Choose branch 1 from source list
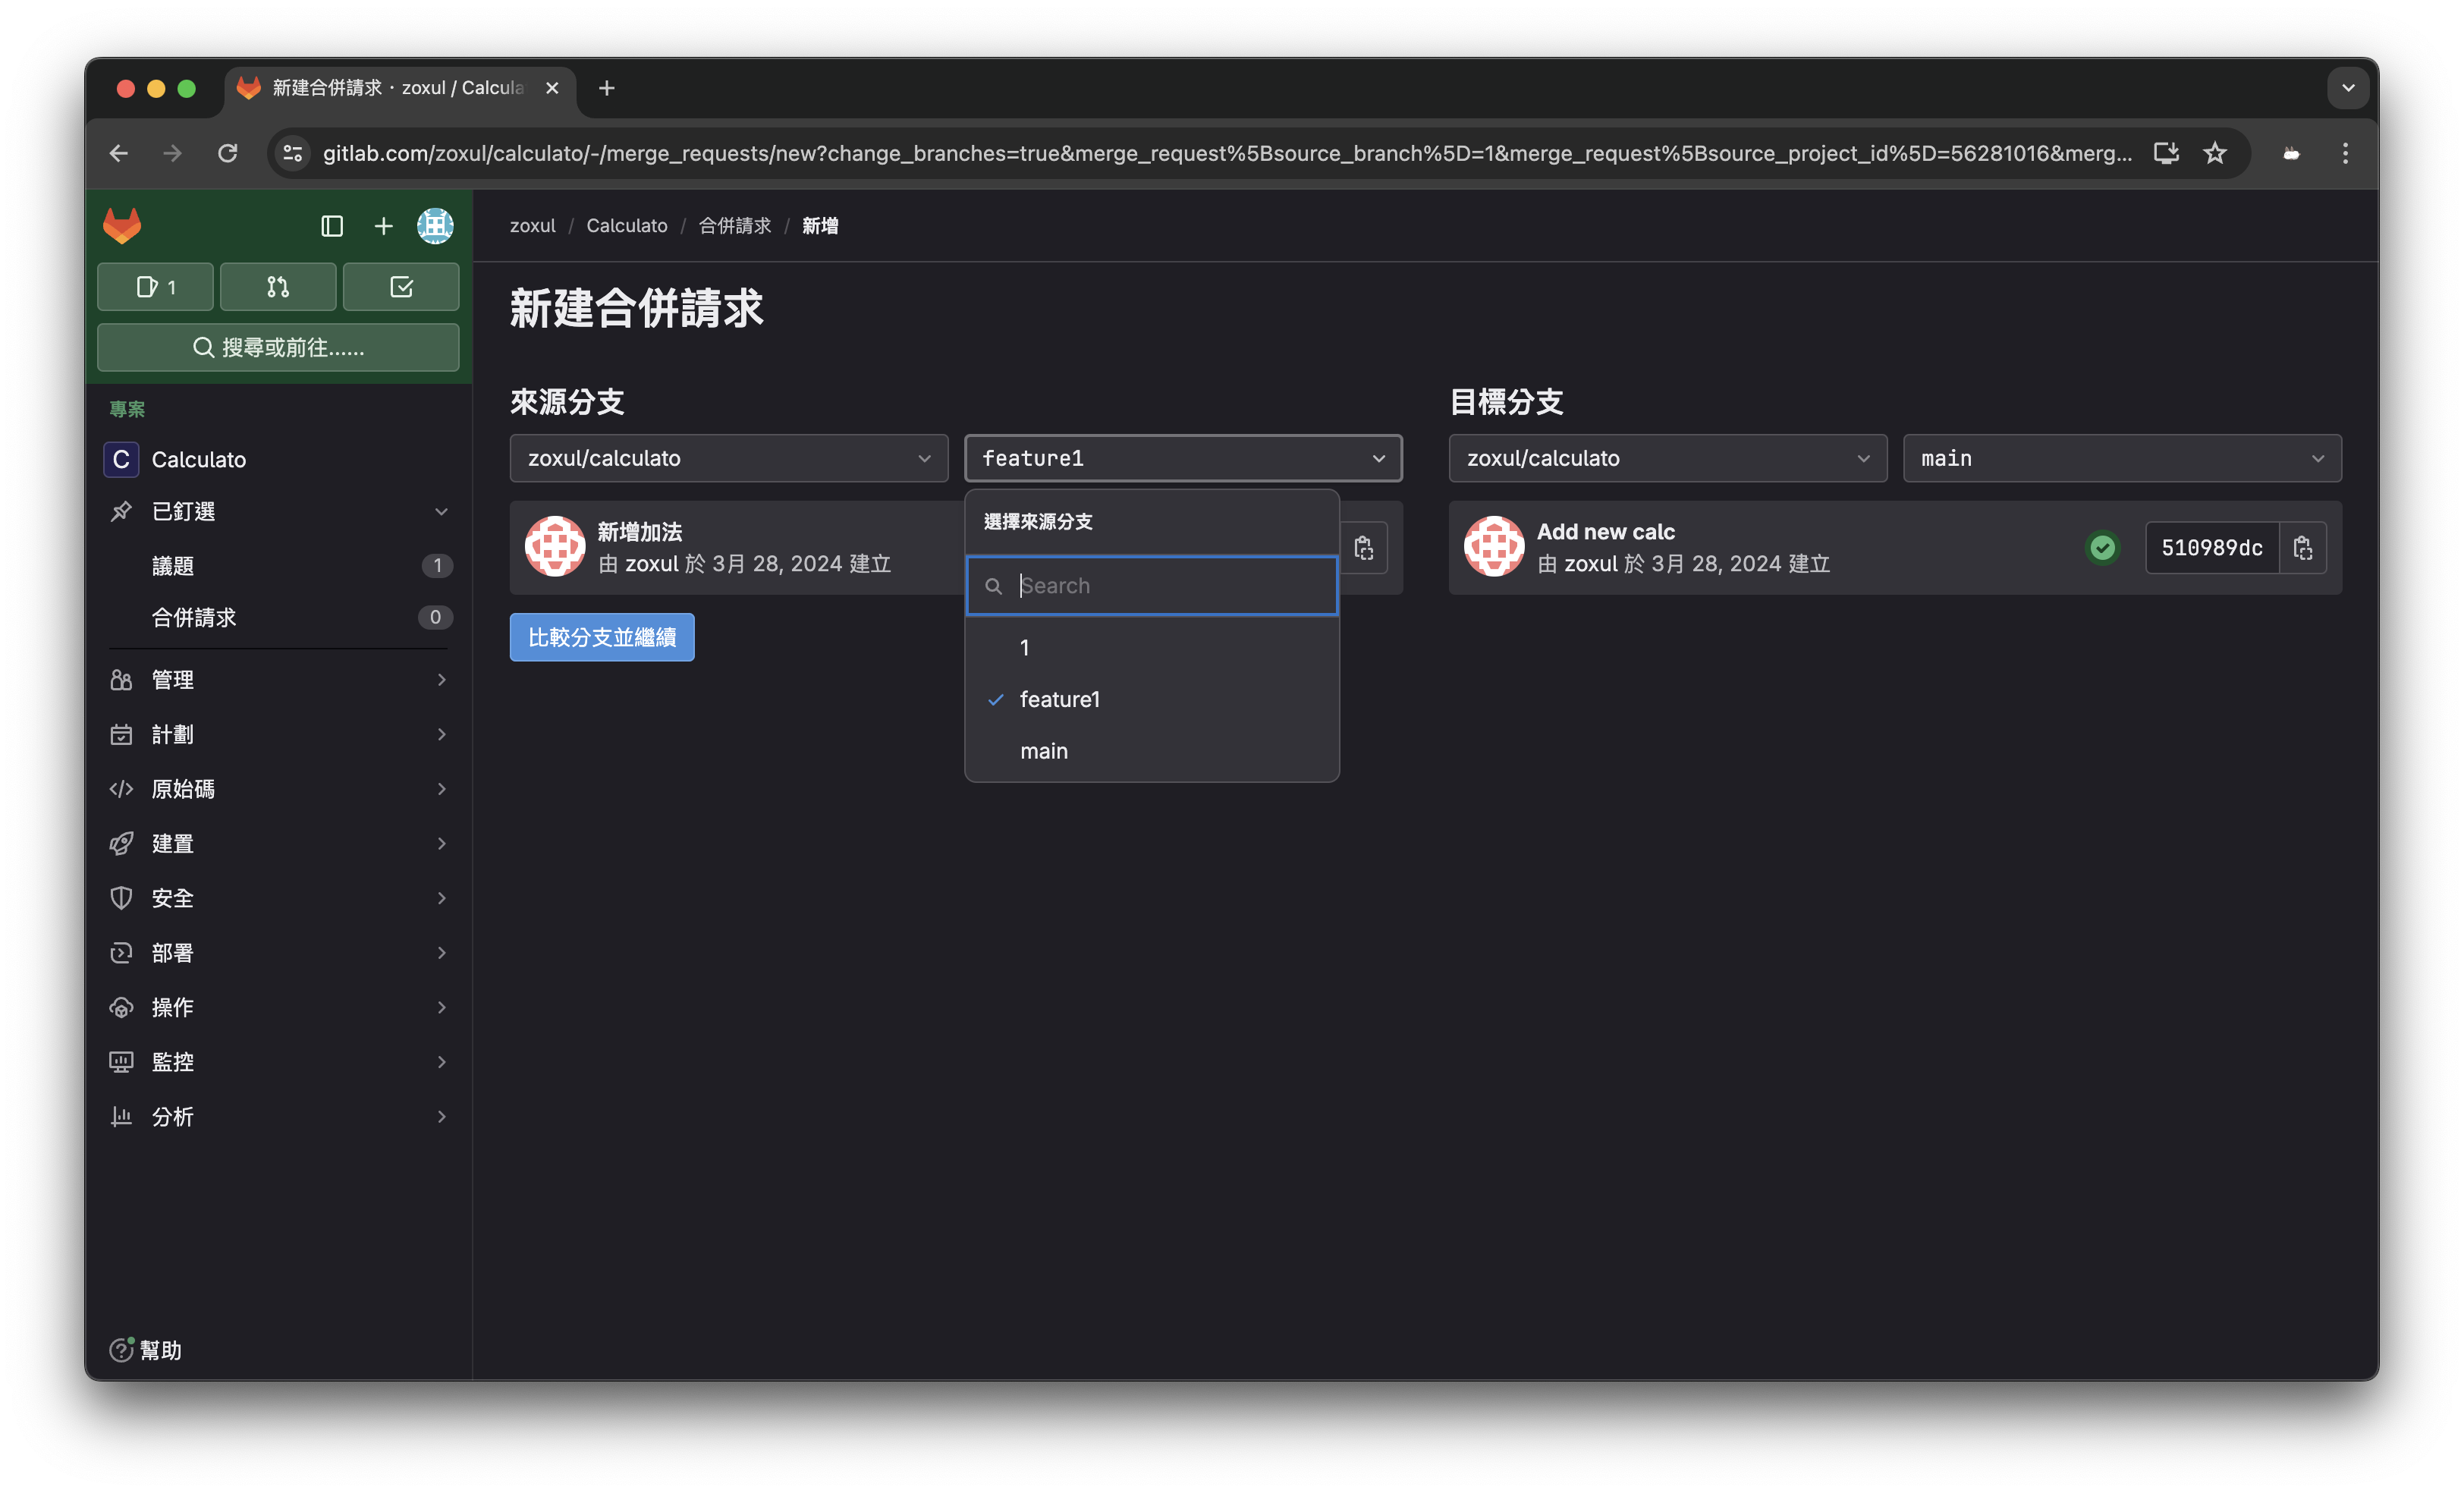The width and height of the screenshot is (2464, 1493). (x=1024, y=647)
